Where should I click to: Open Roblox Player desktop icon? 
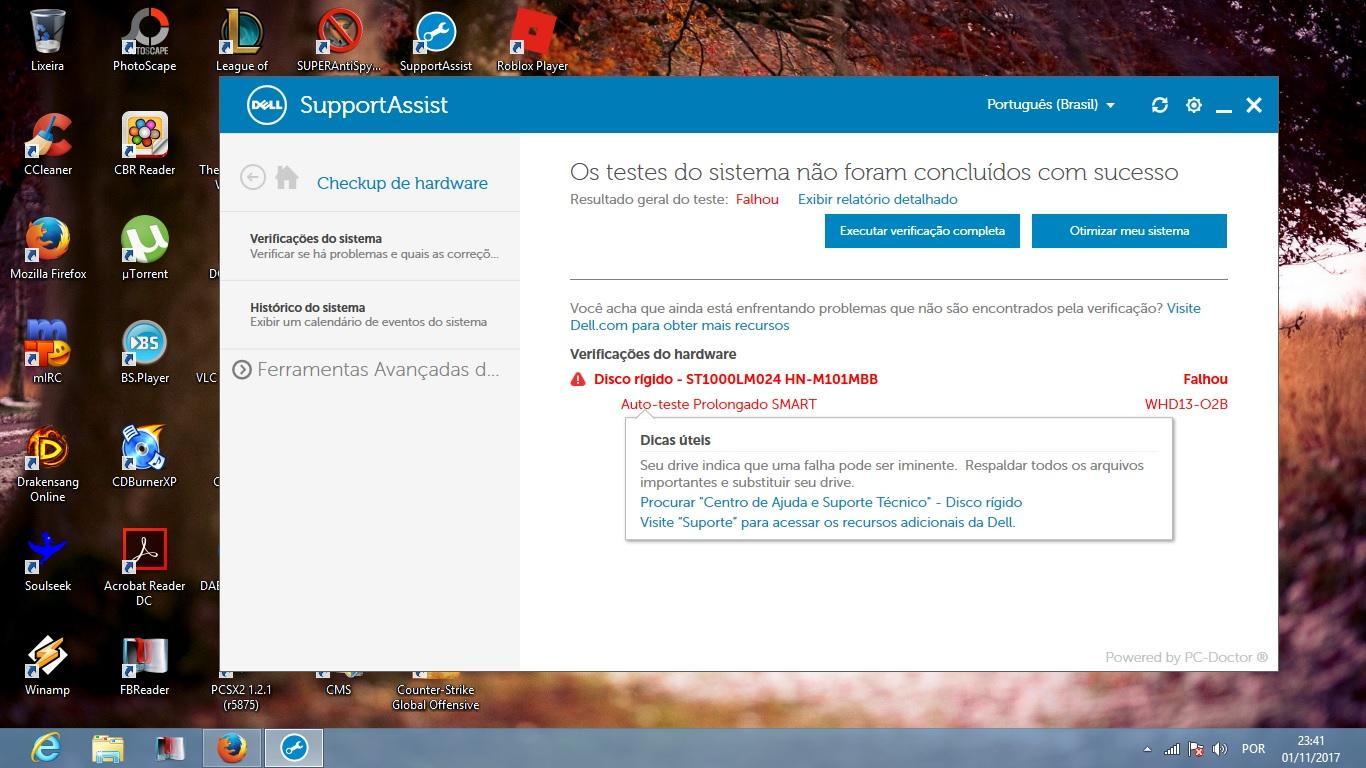(x=532, y=40)
